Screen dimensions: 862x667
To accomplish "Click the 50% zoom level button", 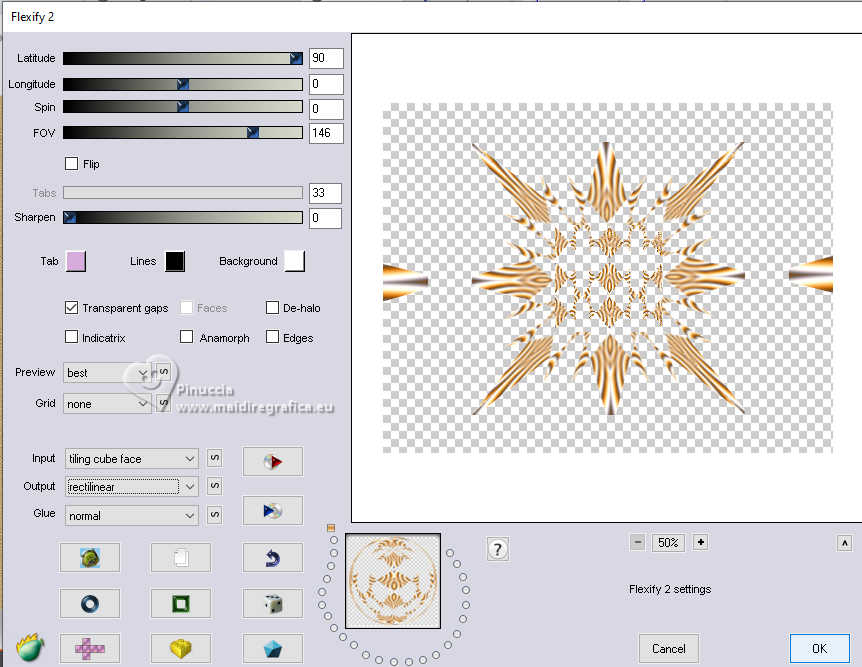I will (x=668, y=543).
